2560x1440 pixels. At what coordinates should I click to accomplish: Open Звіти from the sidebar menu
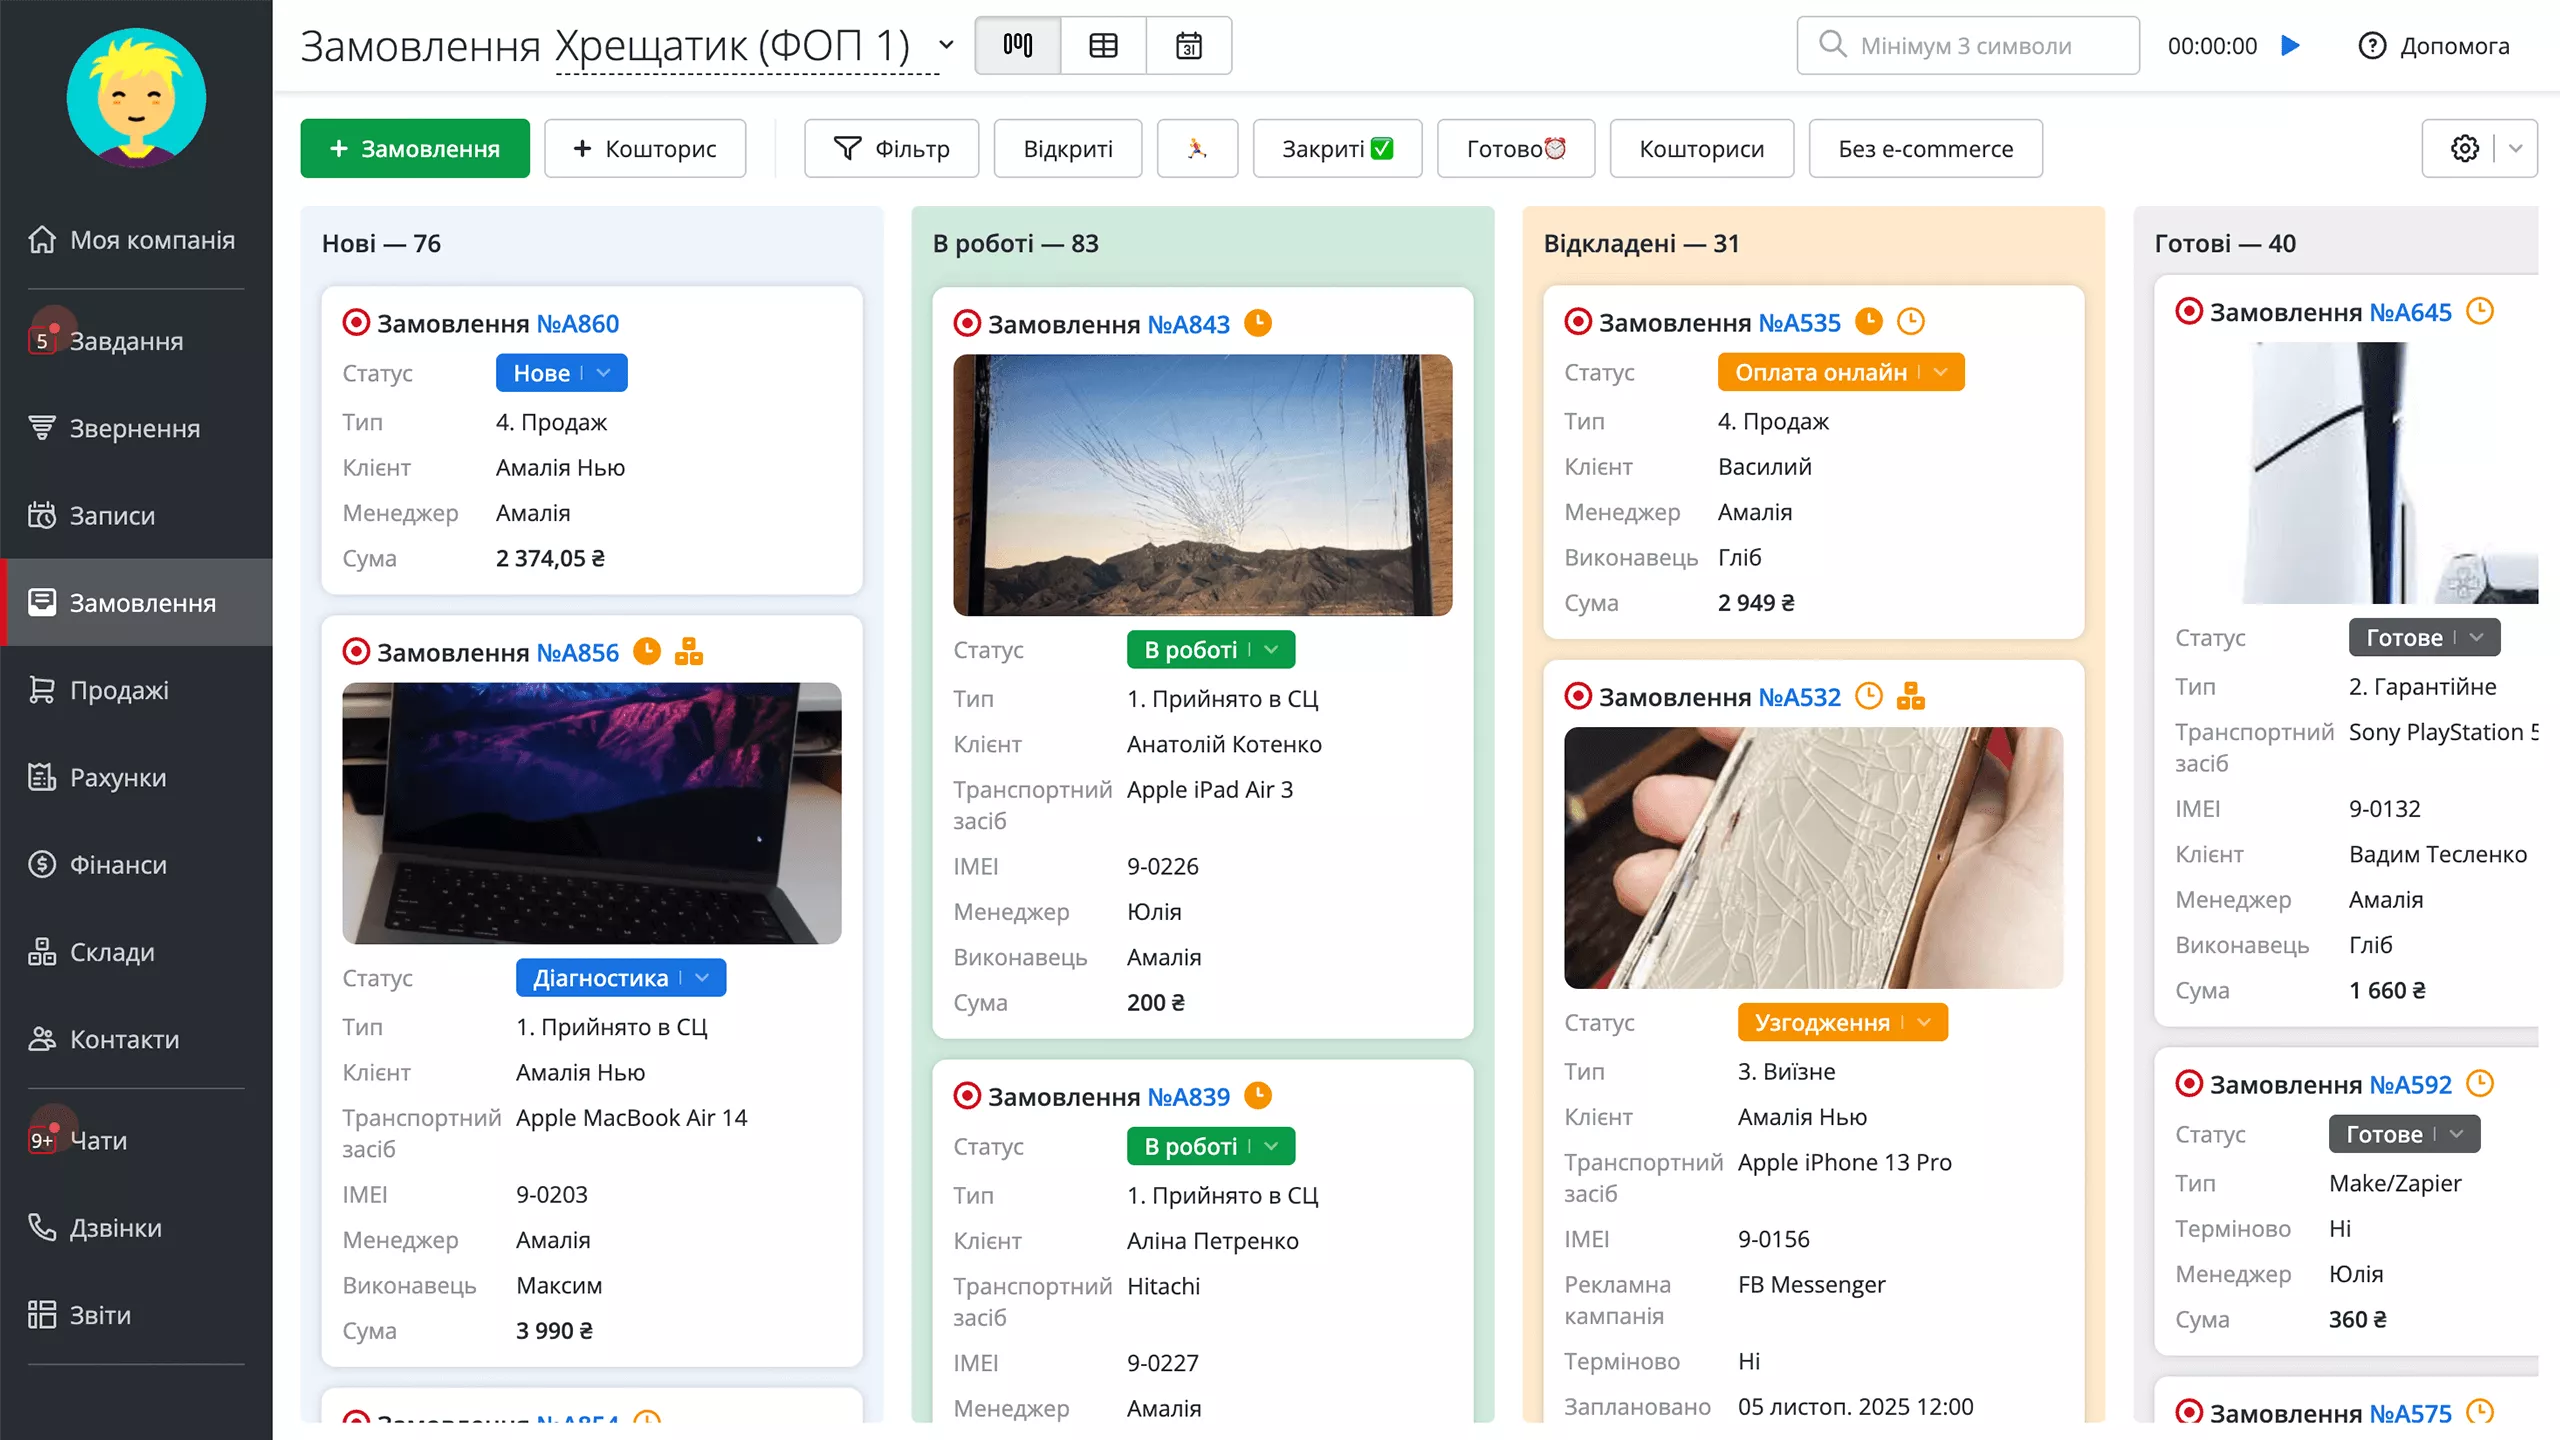99,1314
